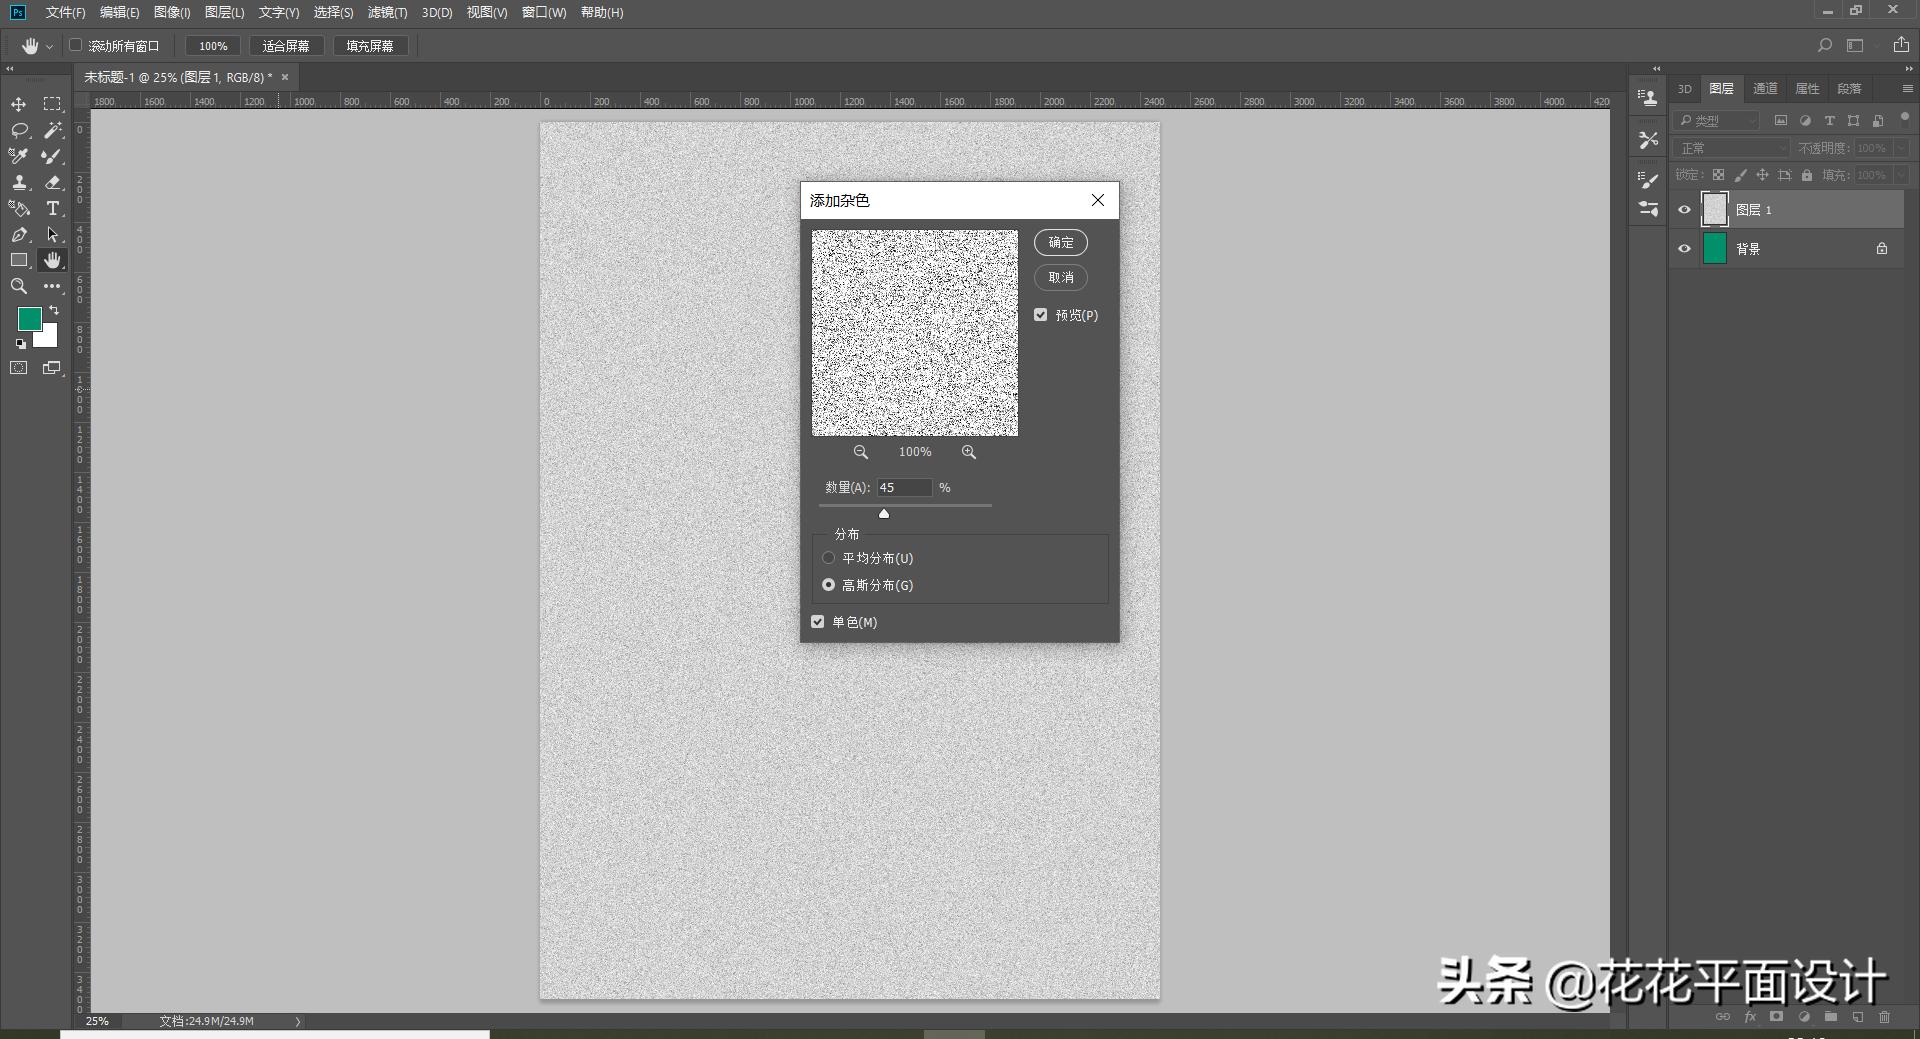The image size is (1920, 1039).
Task: Toggle Quick Mask mode
Action: pyautogui.click(x=19, y=368)
